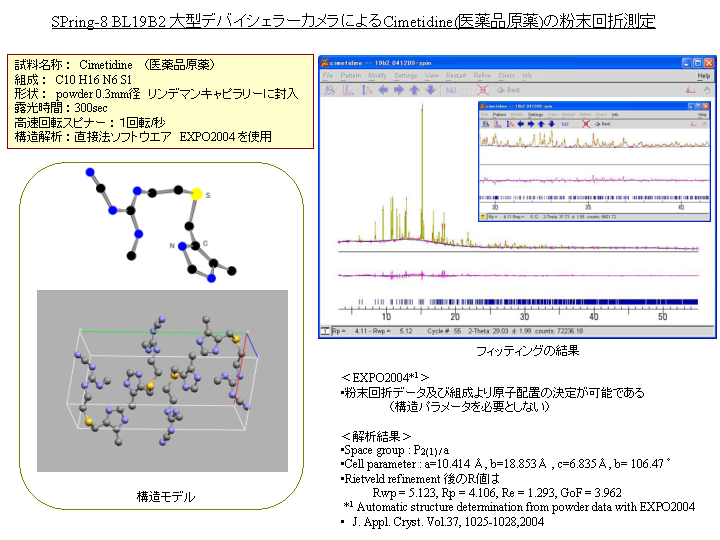Viewport: 720px width, 540px height.
Task: Click the left arrow in the inset window toolbar
Action: coord(520,124)
